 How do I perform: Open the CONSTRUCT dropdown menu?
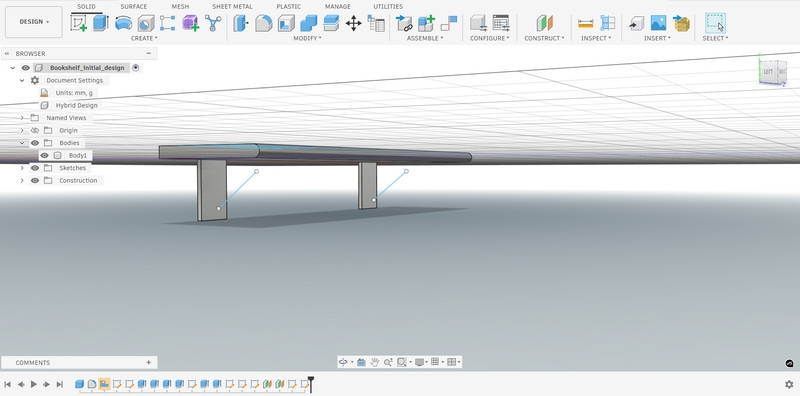[544, 38]
